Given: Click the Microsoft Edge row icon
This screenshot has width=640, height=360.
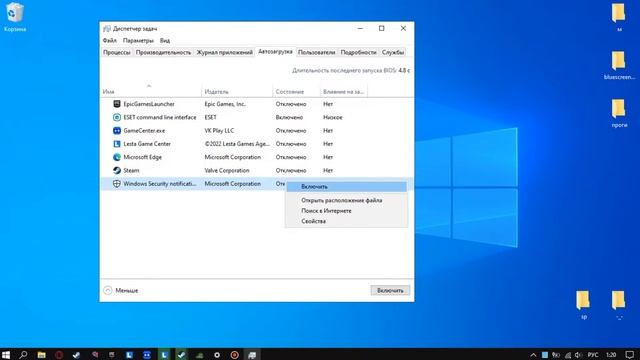Looking at the screenshot, I should pos(117,157).
